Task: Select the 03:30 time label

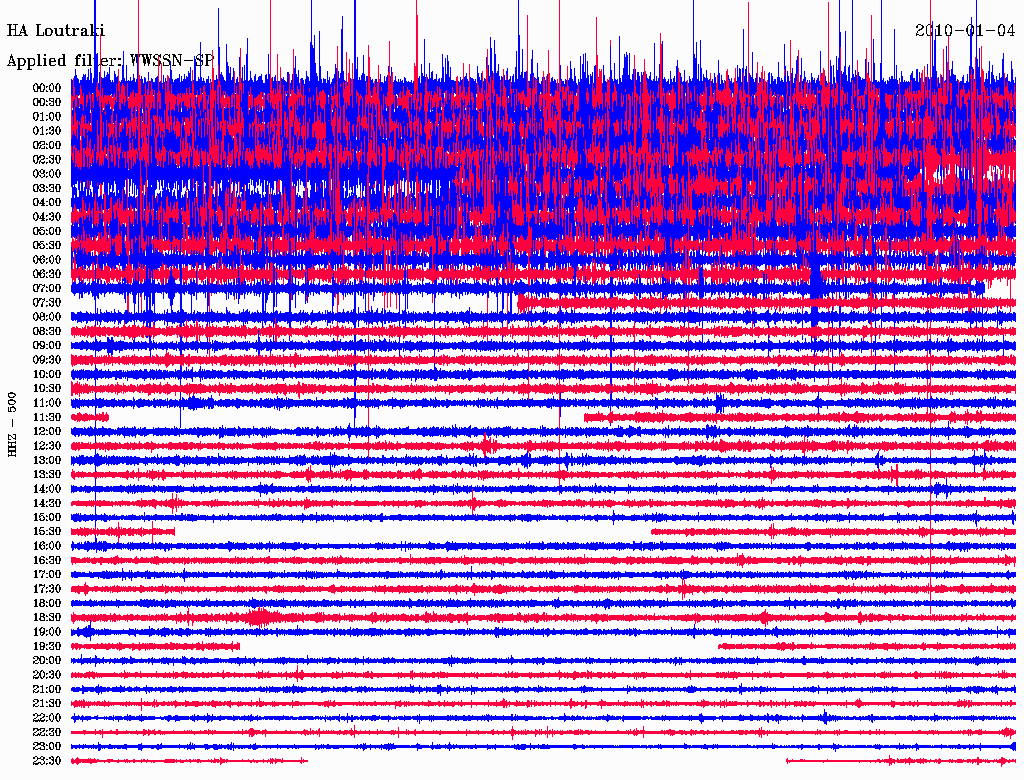Action: click(47, 188)
